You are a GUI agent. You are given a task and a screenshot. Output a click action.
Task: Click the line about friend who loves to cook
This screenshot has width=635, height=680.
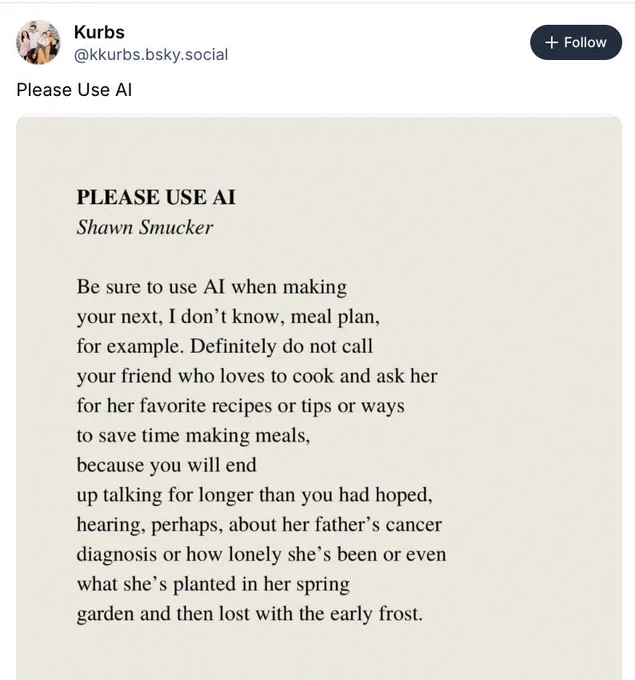click(257, 376)
